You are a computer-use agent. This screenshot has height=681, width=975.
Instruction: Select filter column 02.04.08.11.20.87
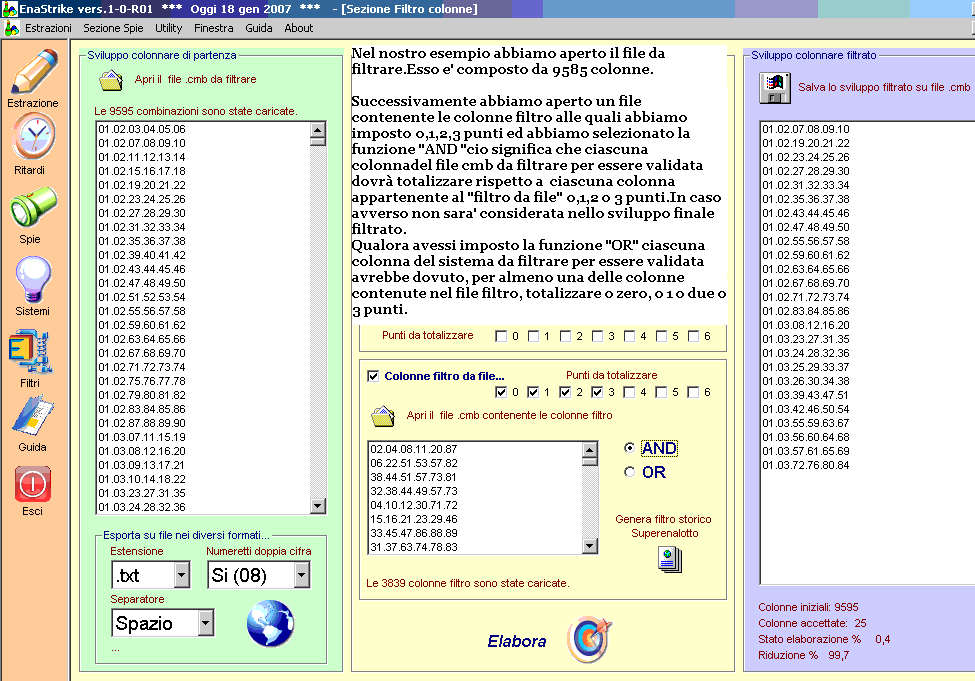click(x=475, y=449)
